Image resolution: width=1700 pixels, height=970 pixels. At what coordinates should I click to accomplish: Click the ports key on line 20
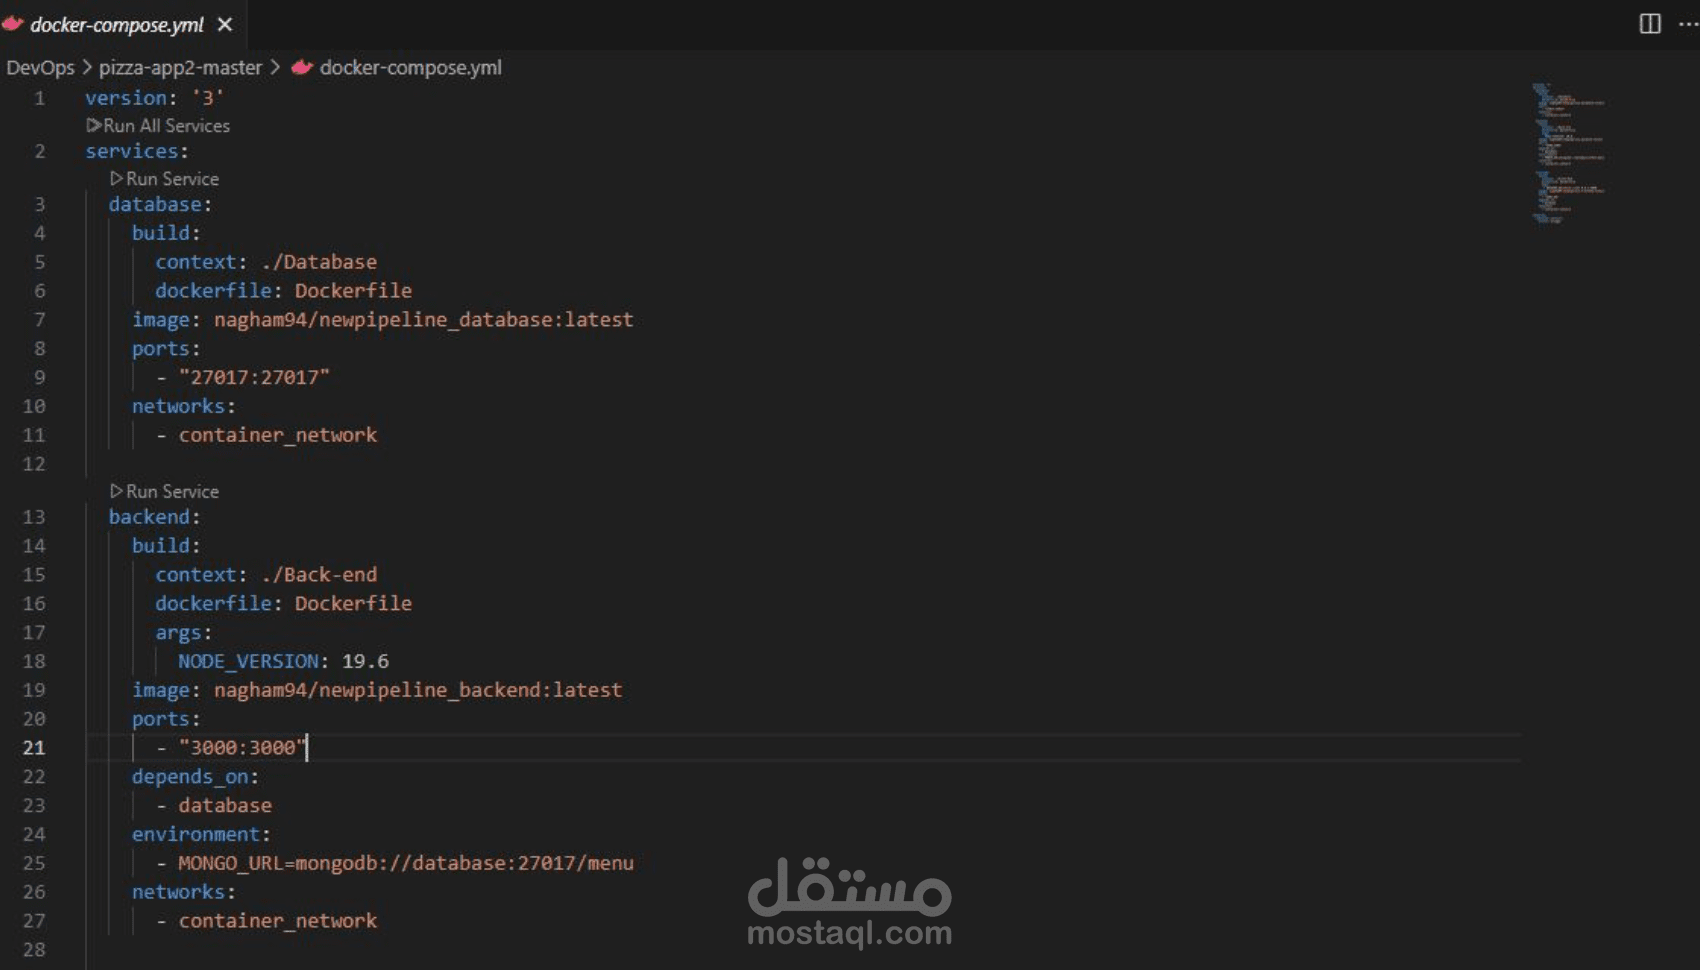pos(161,719)
